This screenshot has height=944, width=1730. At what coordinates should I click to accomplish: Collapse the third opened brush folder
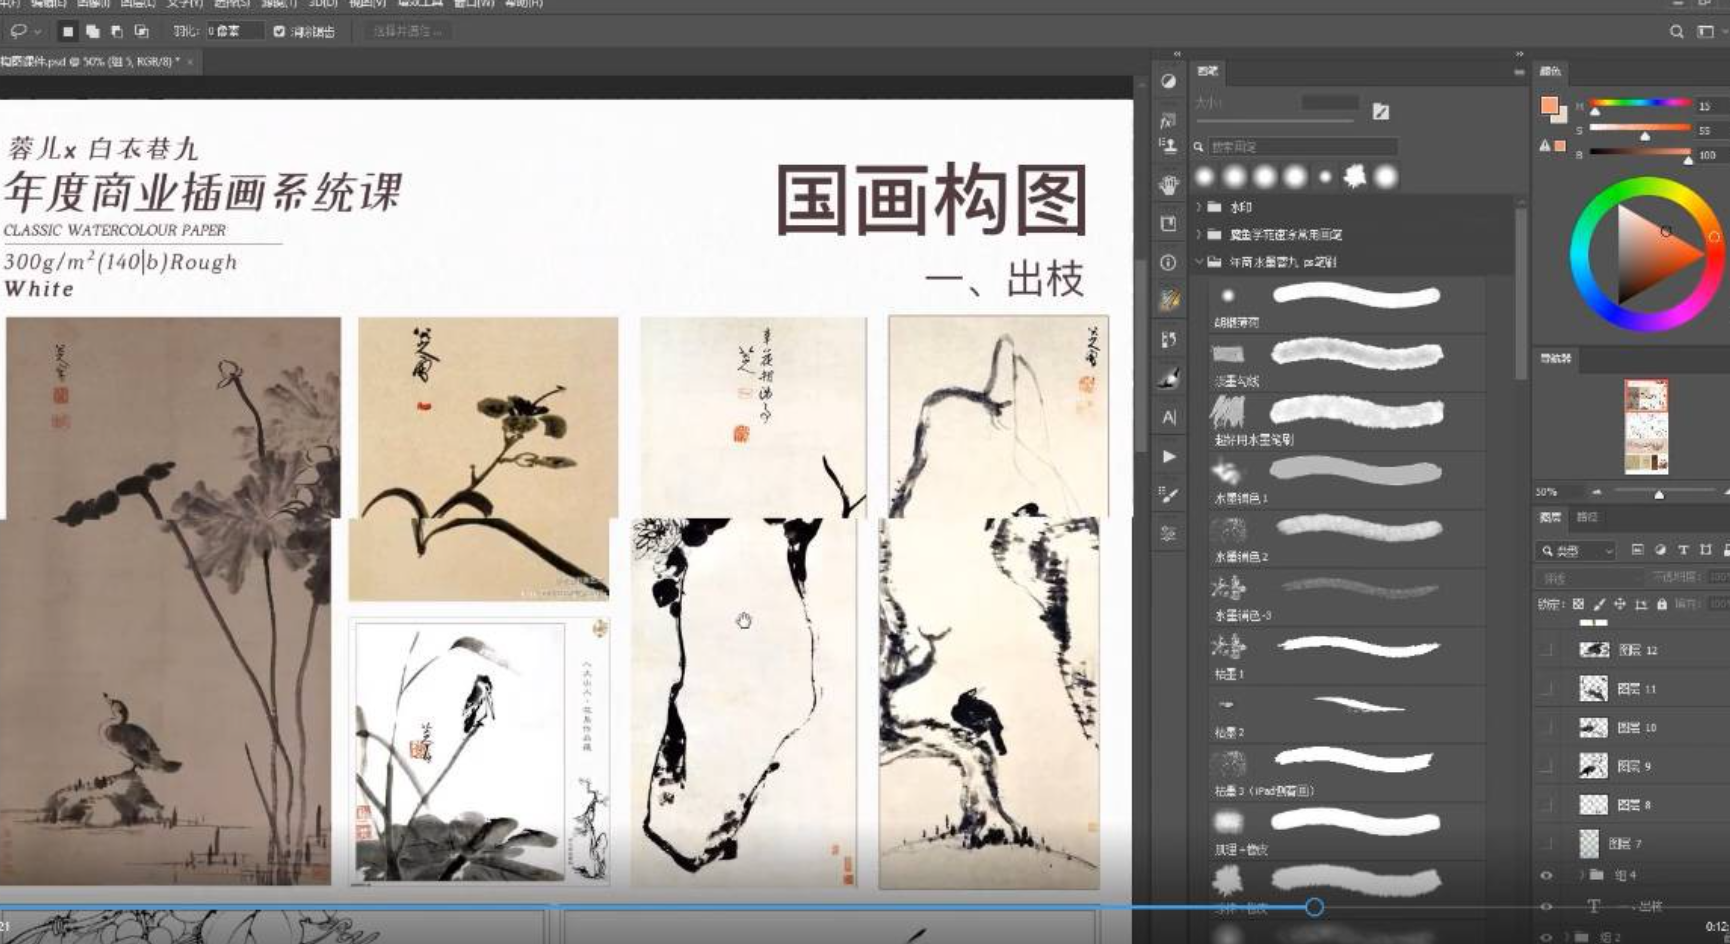pyautogui.click(x=1198, y=262)
